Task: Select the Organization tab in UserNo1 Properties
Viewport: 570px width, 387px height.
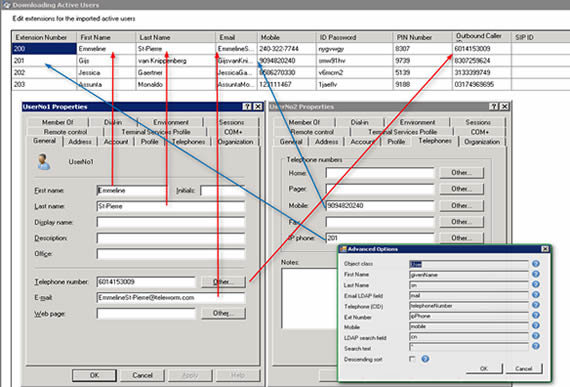Action: point(236,142)
